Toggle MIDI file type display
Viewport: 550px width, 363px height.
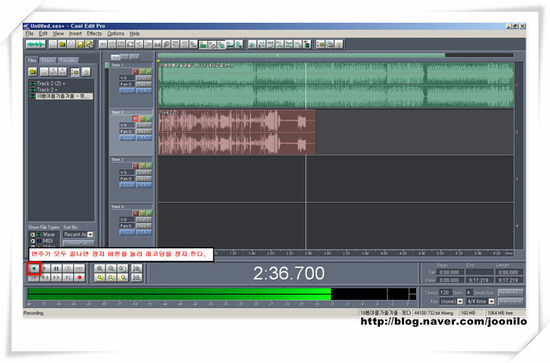(x=33, y=241)
